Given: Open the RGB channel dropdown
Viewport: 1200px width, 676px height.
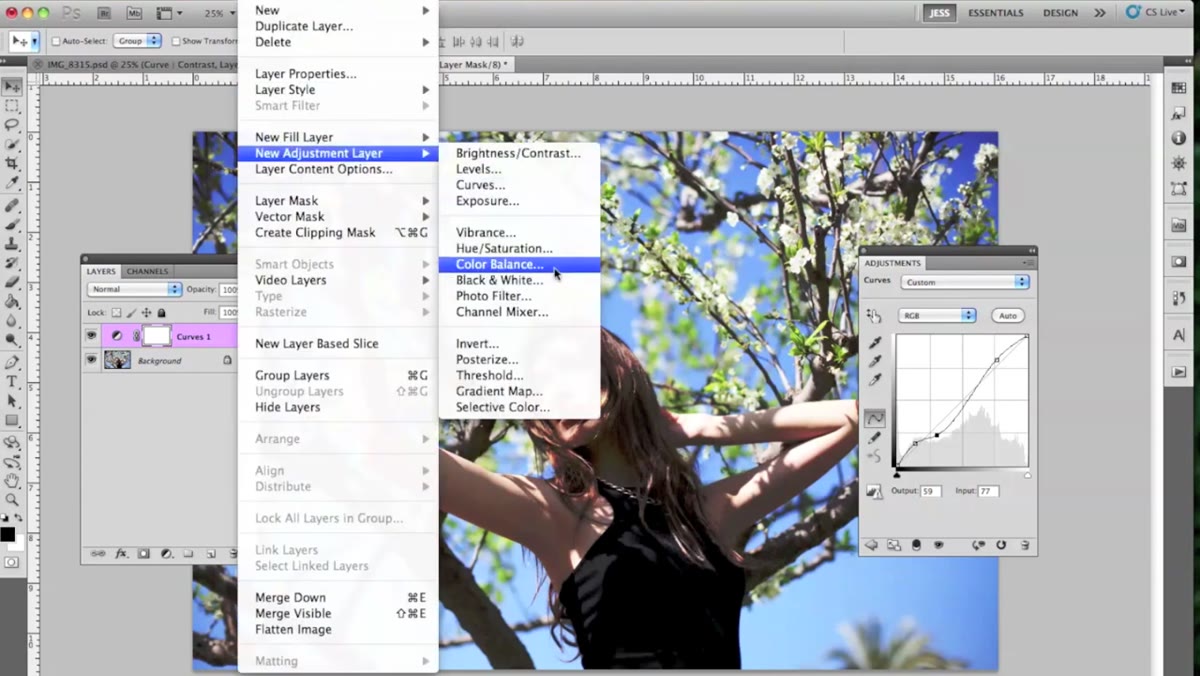Looking at the screenshot, I should point(937,315).
